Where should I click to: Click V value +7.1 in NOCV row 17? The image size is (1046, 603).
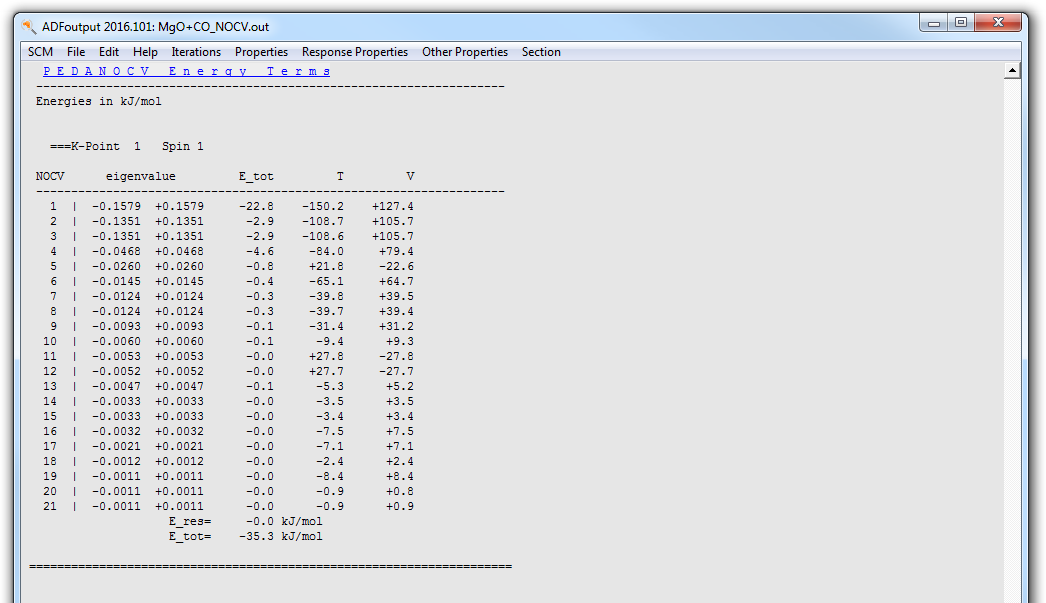400,447
